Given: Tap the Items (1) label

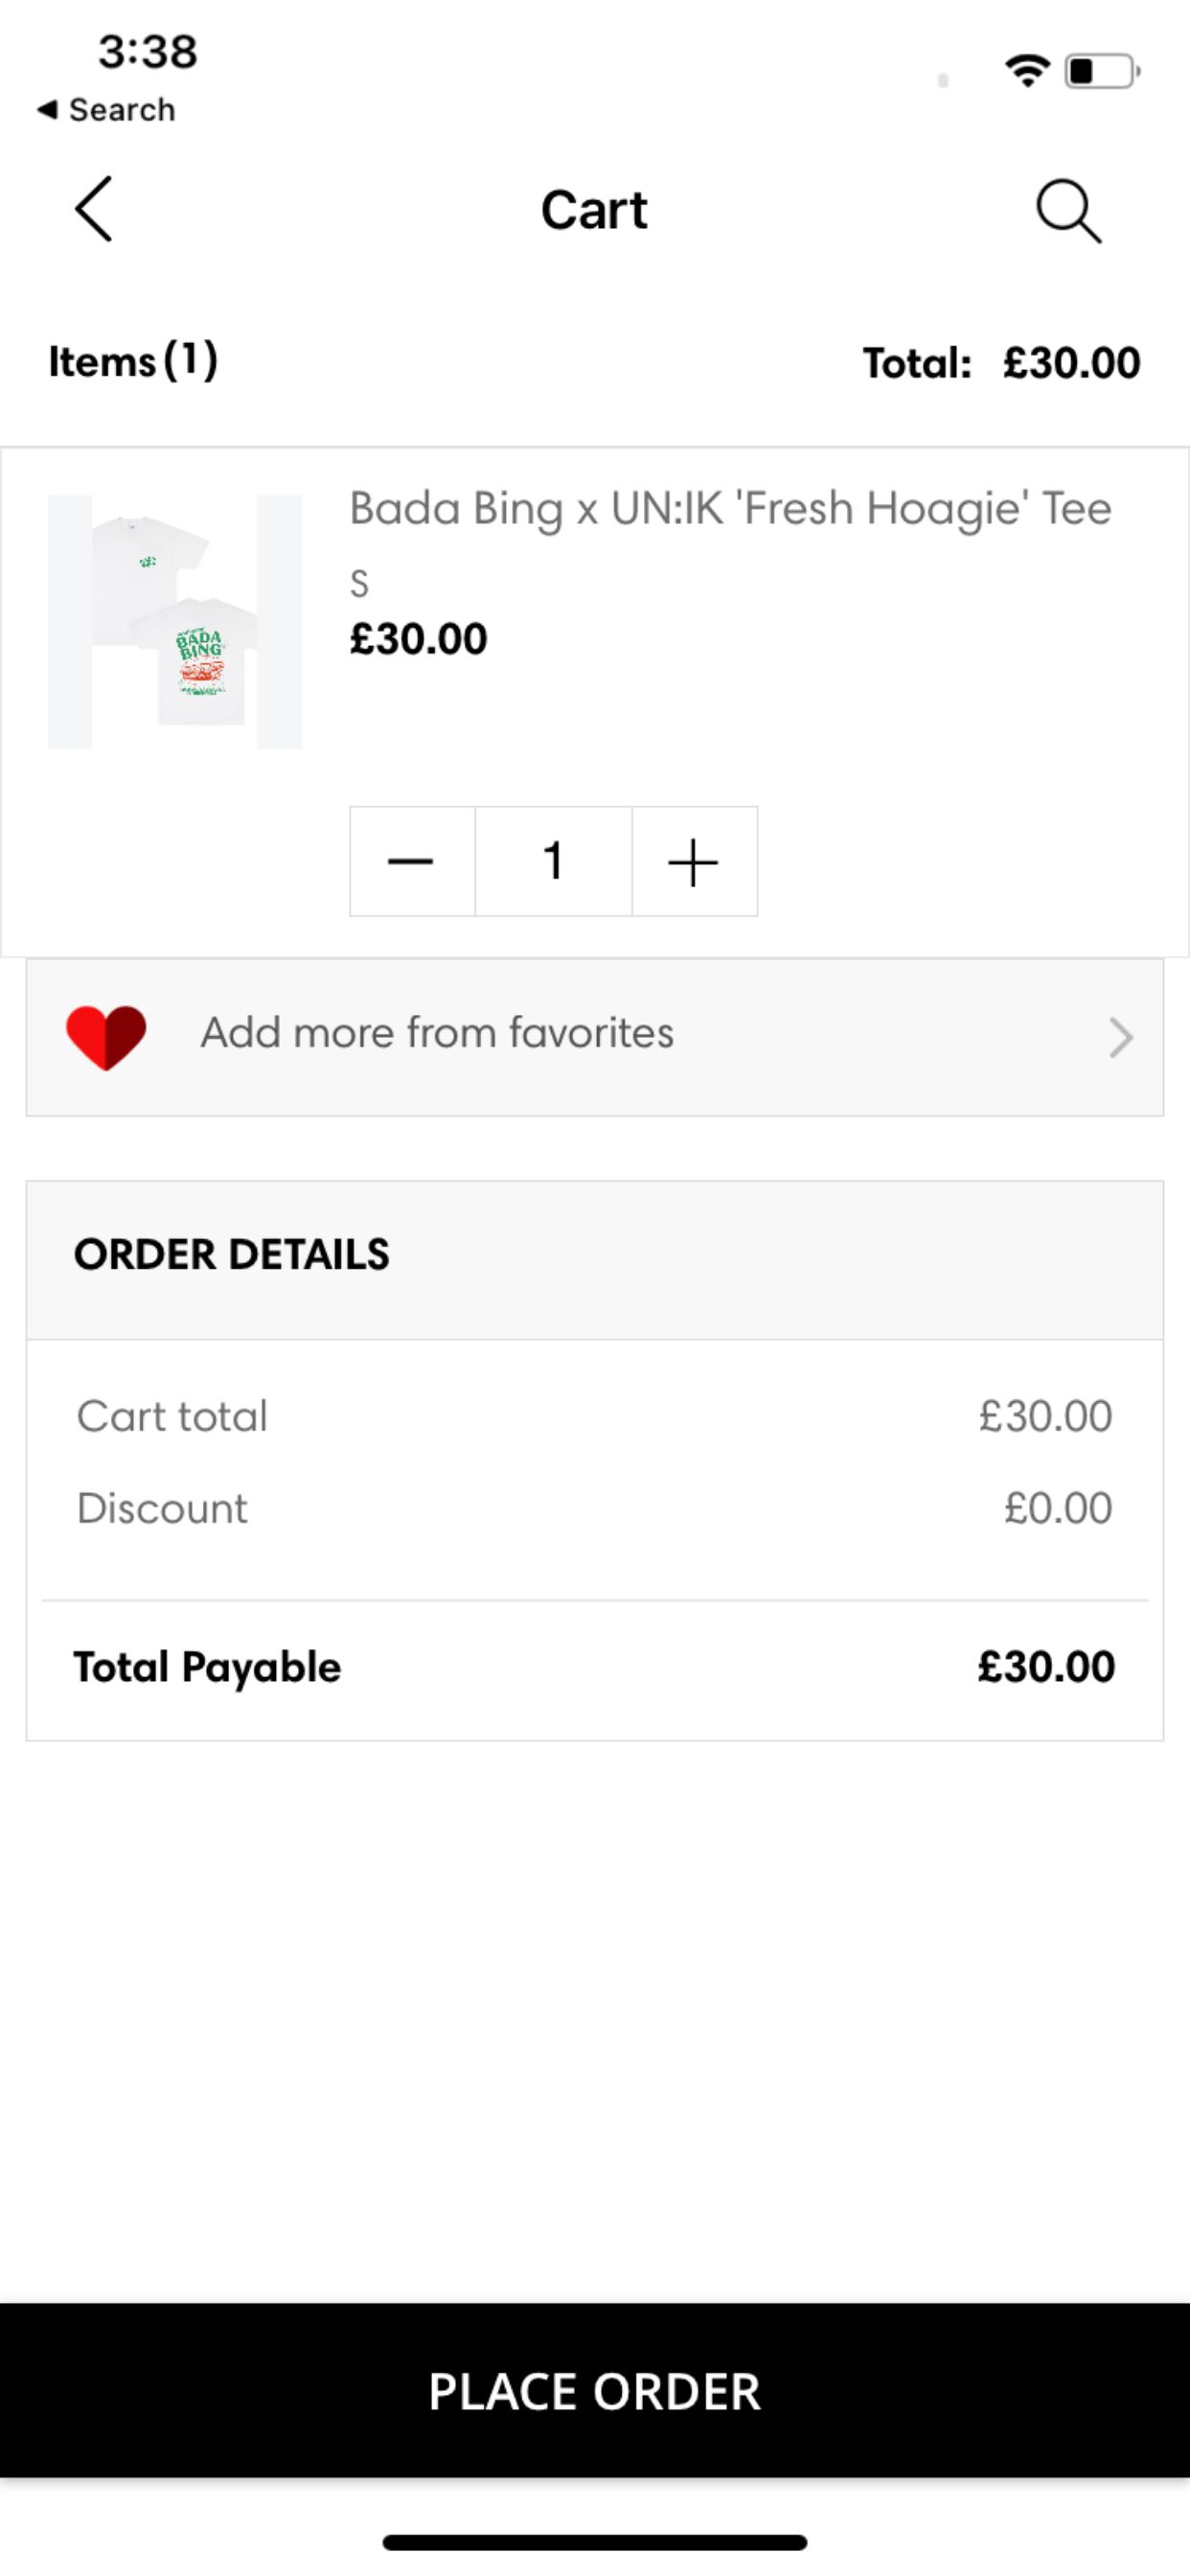Looking at the screenshot, I should click(133, 361).
